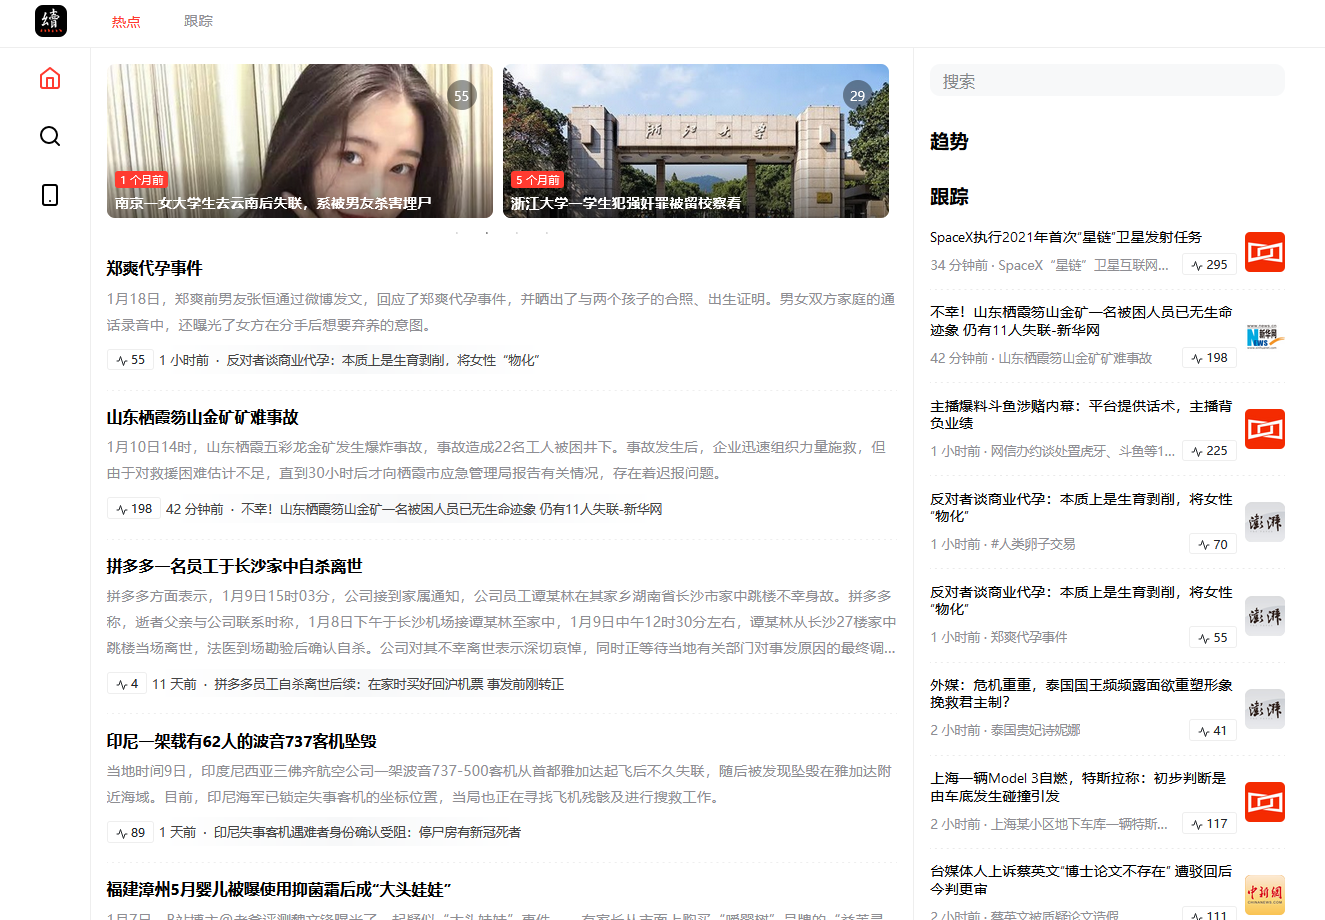1325x920 pixels.
Task: Open the 浙江大学一学生 carousel card
Action: 696,141
